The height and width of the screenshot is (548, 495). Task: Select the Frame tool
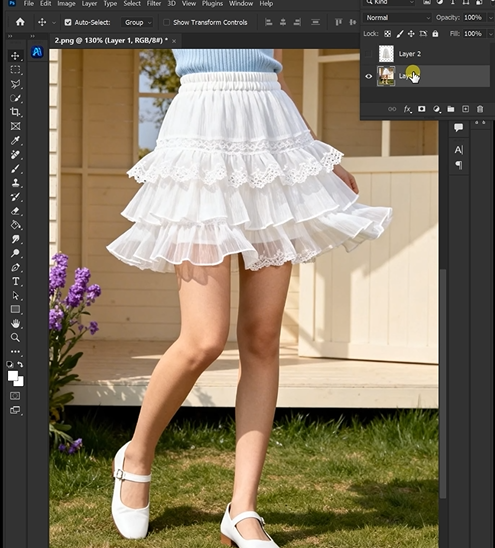click(x=15, y=126)
